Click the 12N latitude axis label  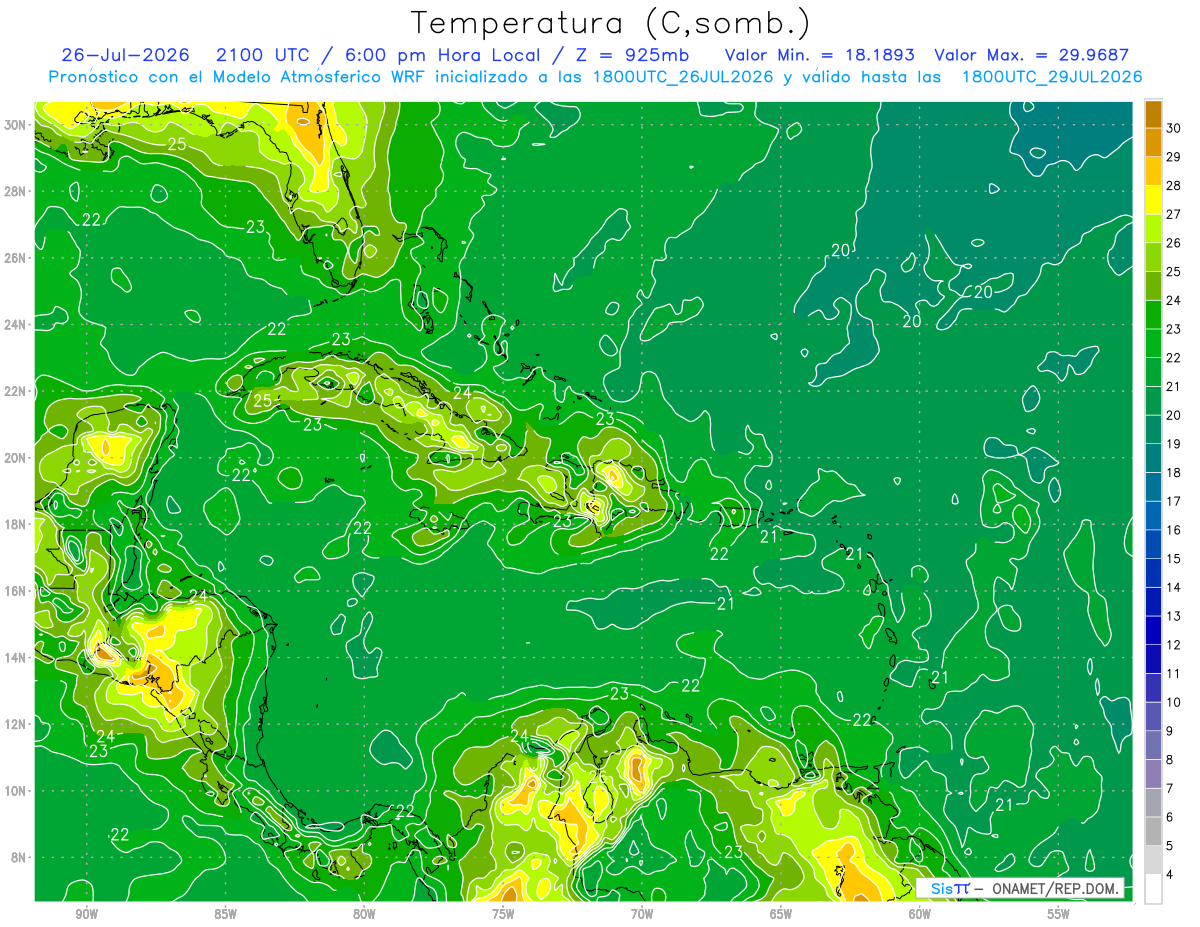(x=16, y=724)
